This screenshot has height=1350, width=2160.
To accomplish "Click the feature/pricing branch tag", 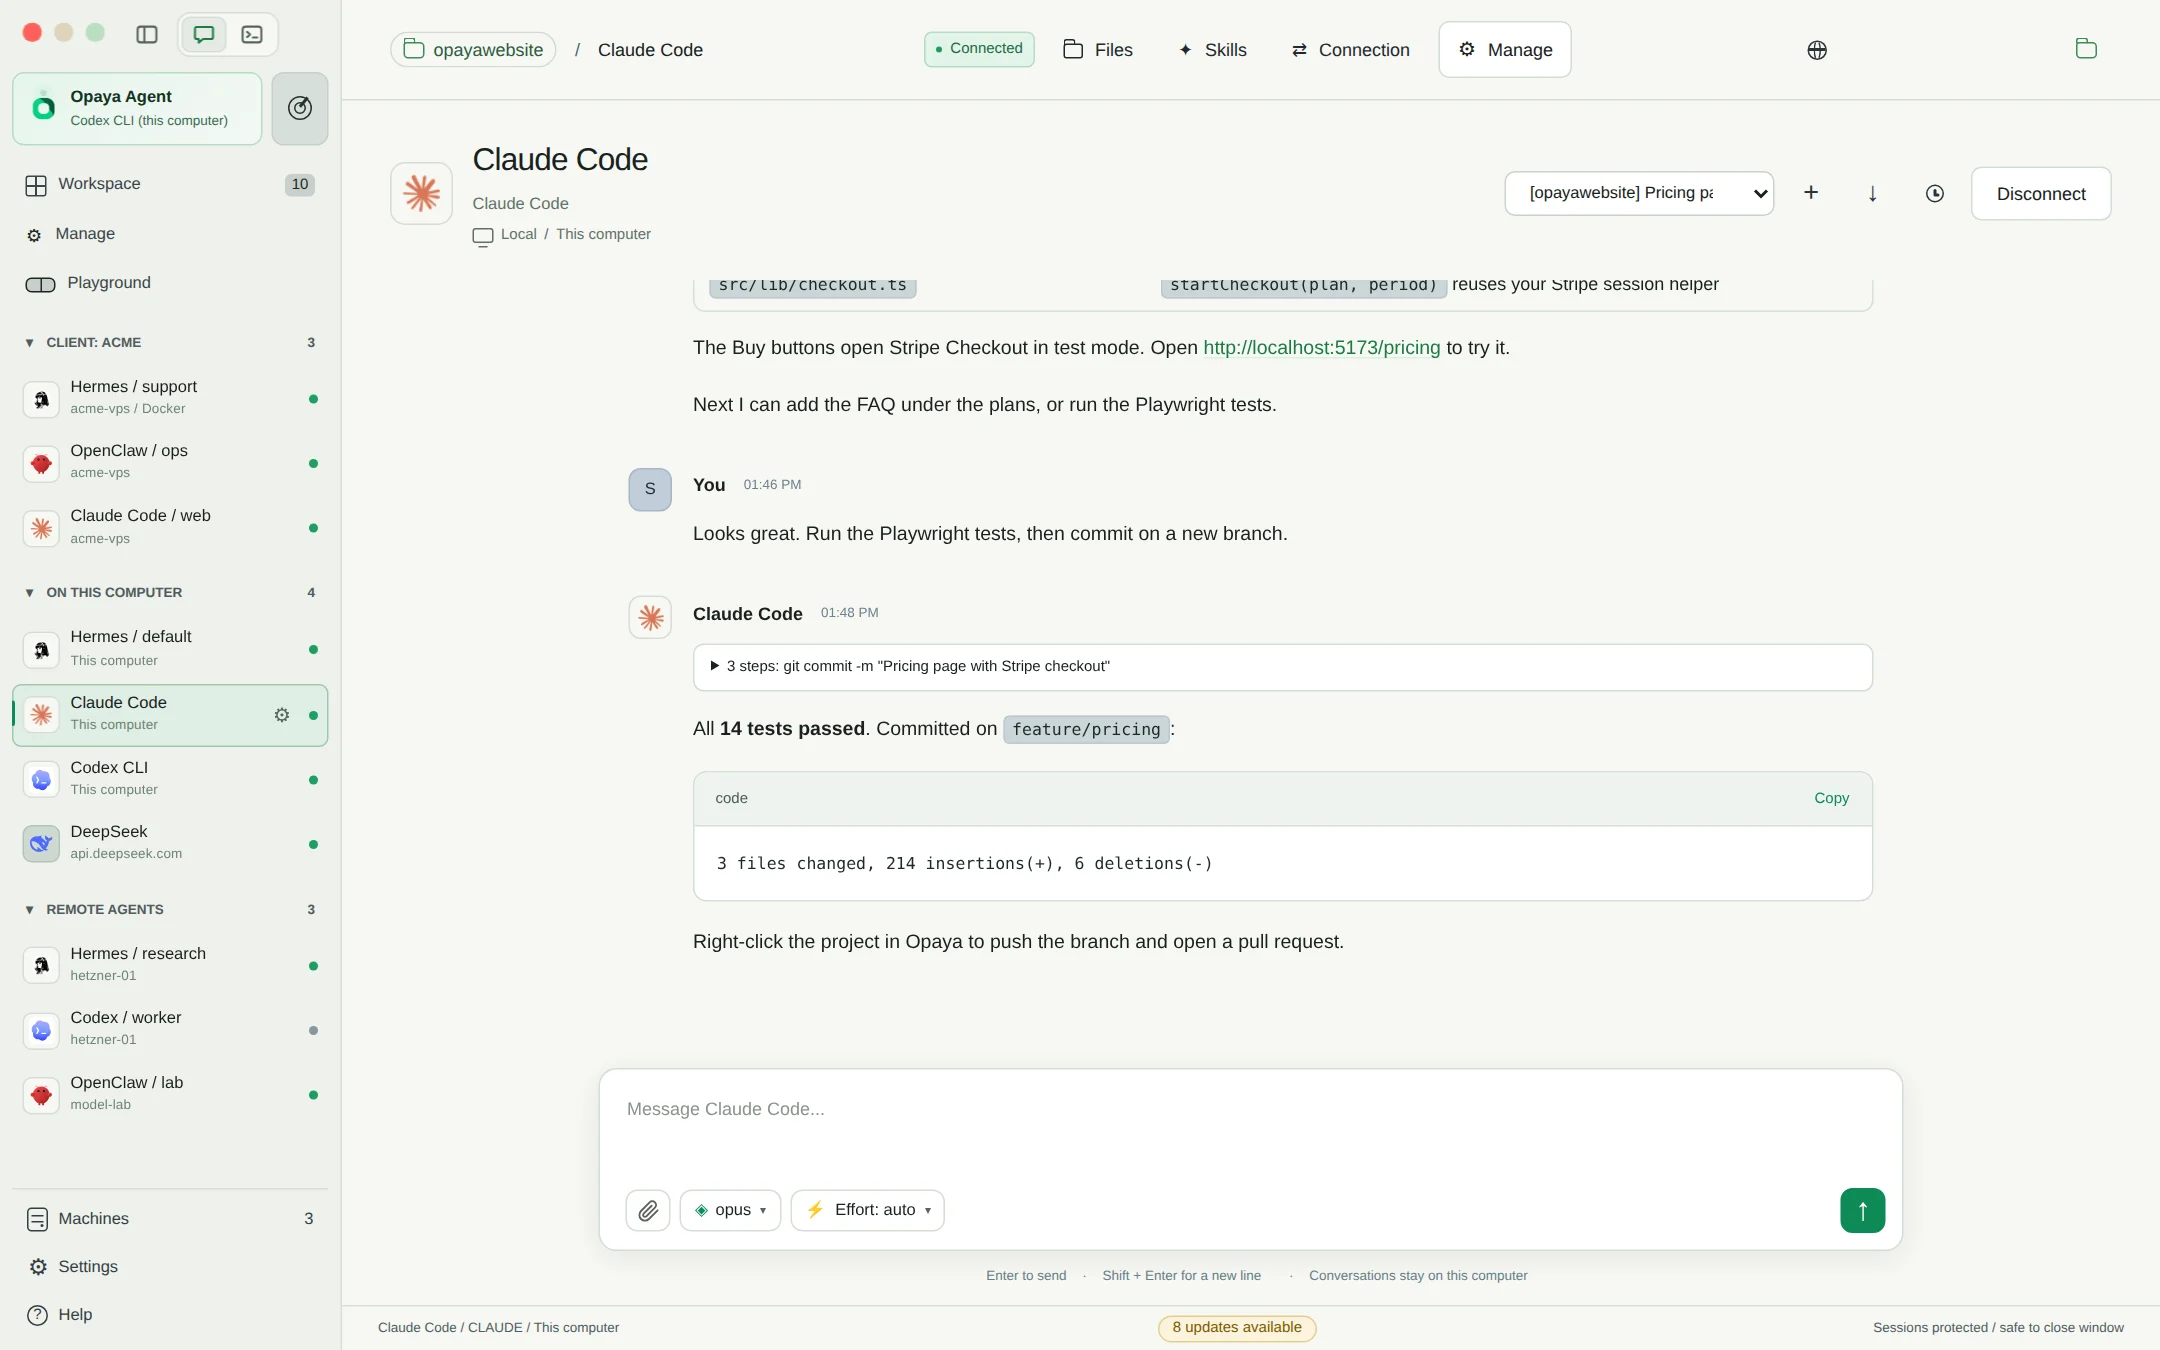I will pos(1086,730).
